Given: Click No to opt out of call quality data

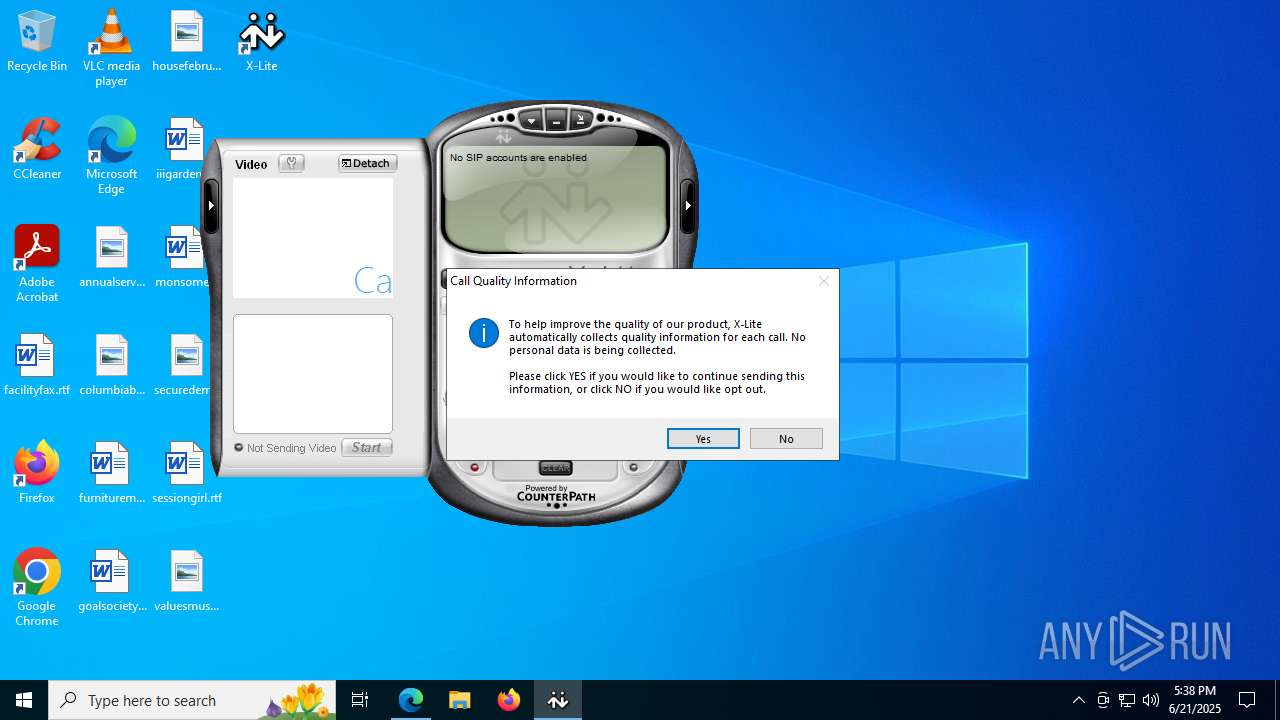Looking at the screenshot, I should pos(786,439).
